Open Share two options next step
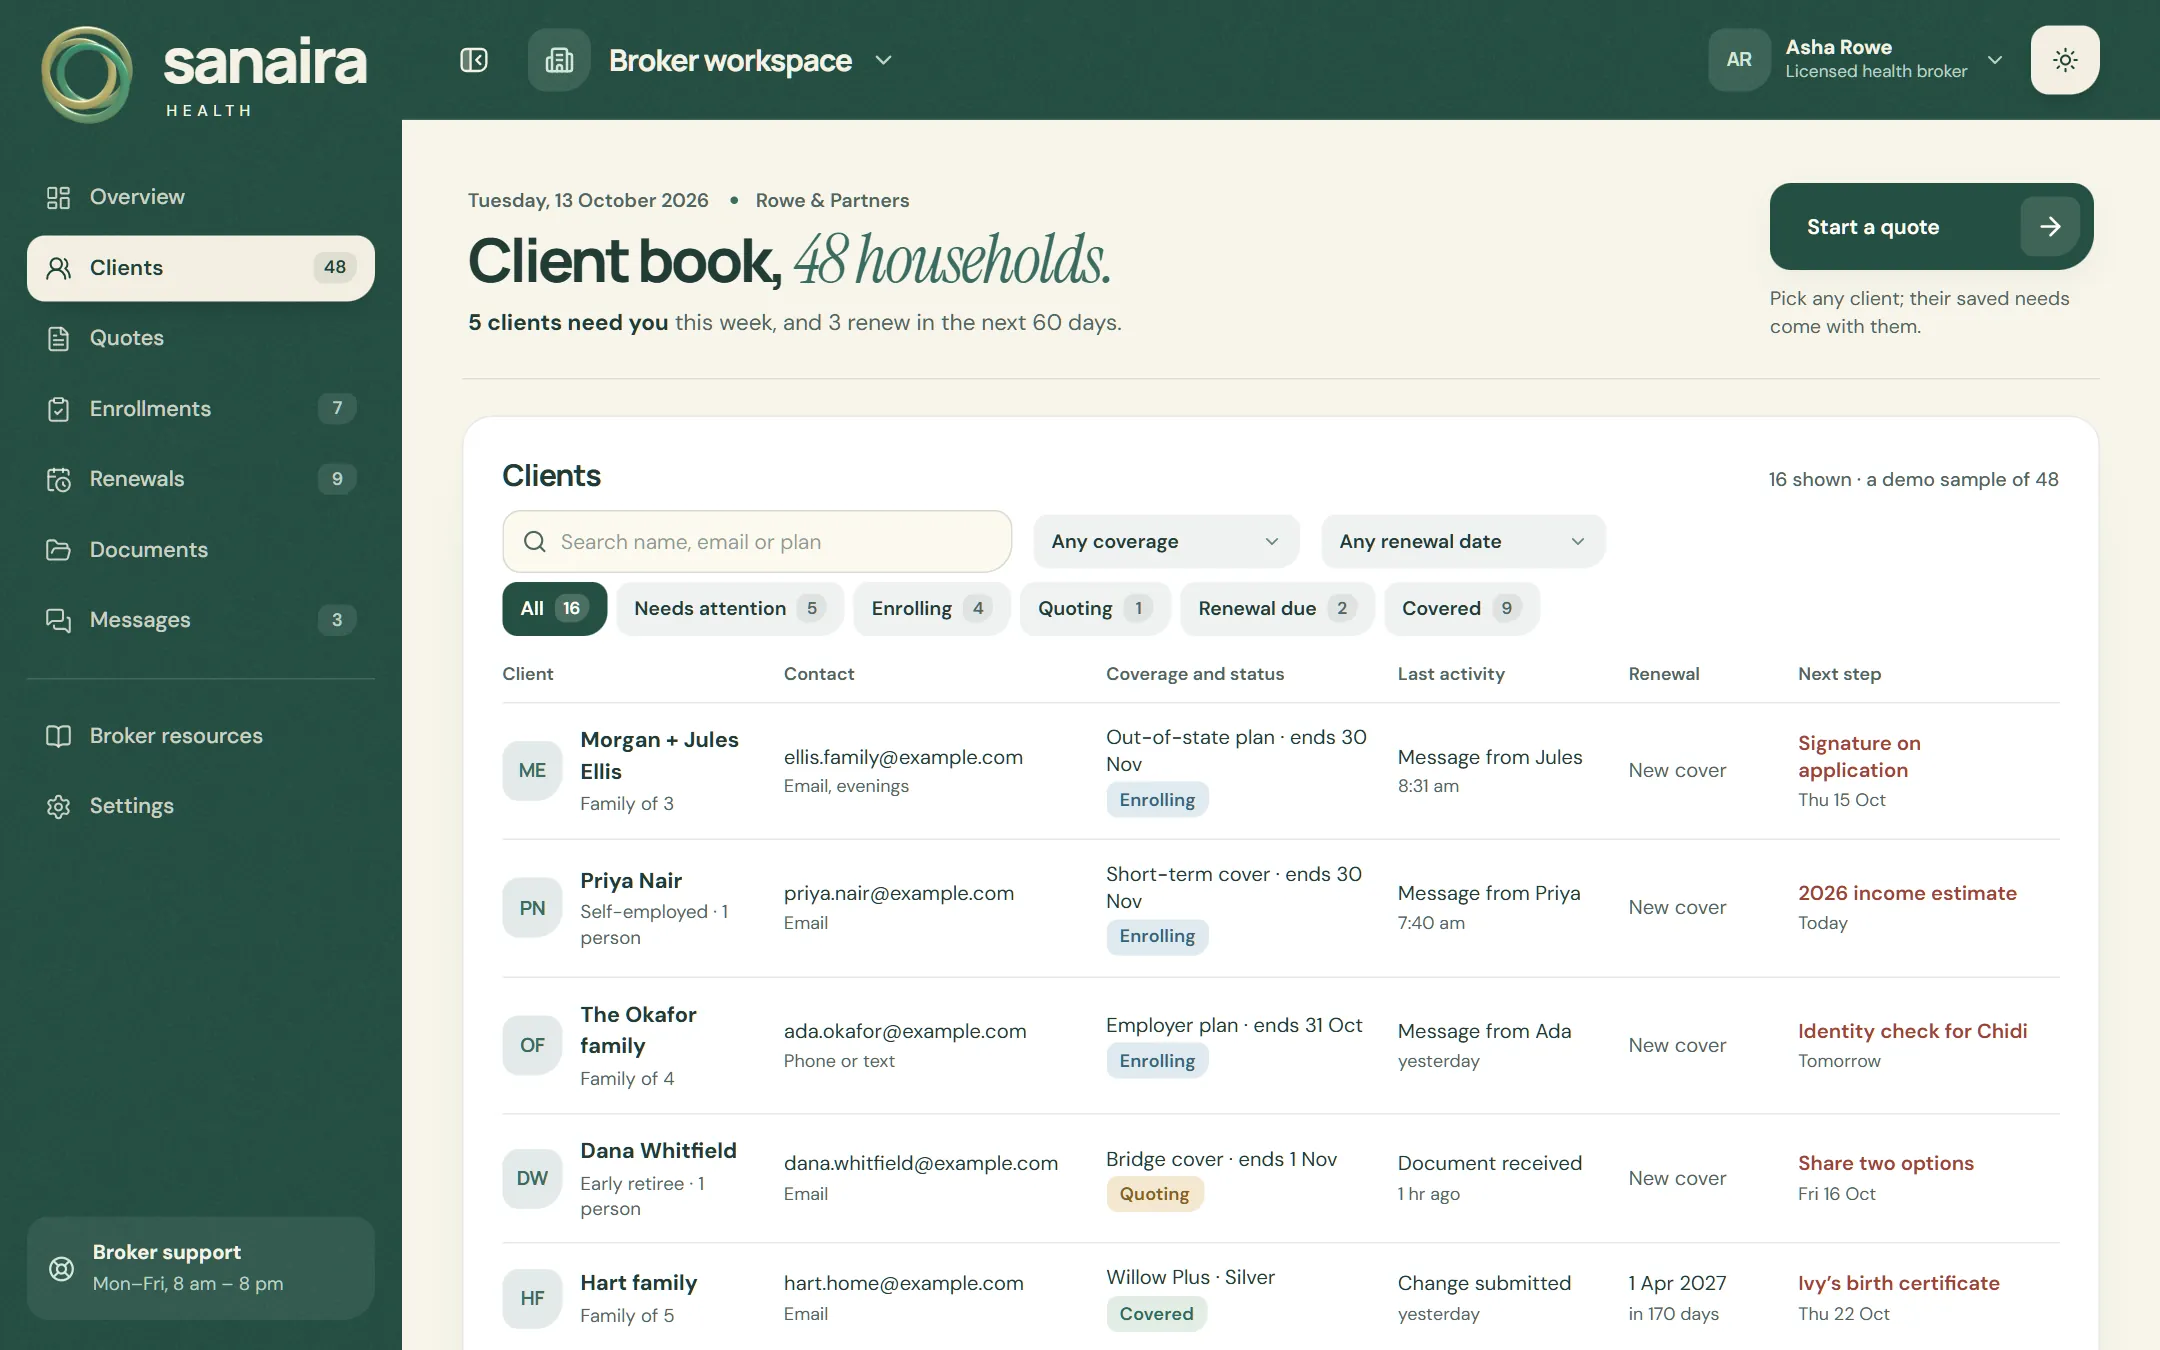Screen dimensions: 2160x1350 (1885, 1164)
